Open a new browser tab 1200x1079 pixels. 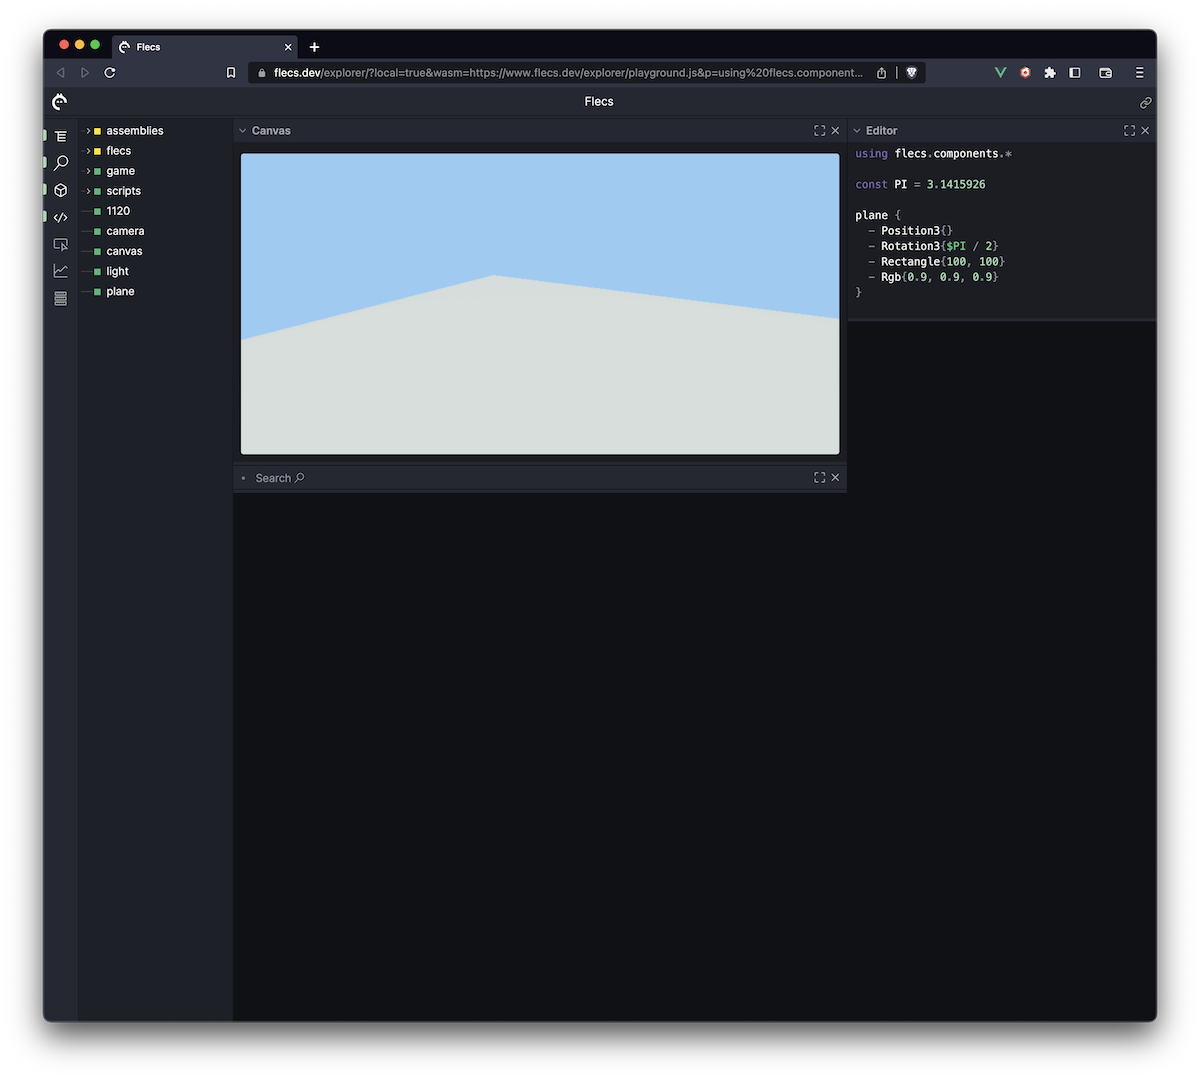[314, 47]
